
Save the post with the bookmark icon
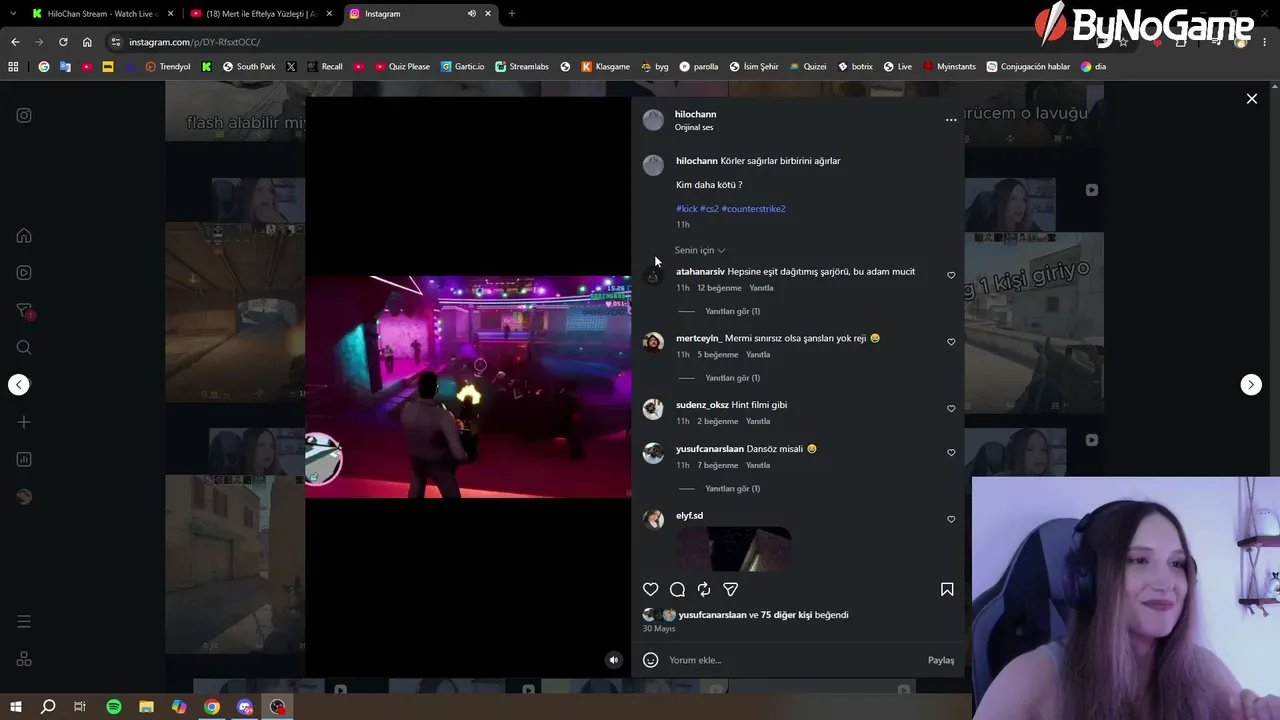[x=947, y=590]
